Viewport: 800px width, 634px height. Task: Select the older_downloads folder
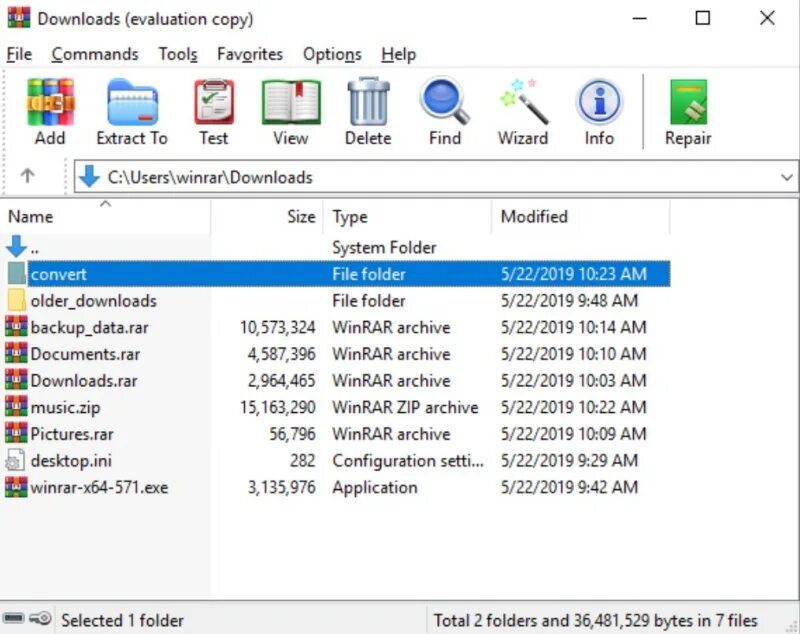tap(337, 300)
